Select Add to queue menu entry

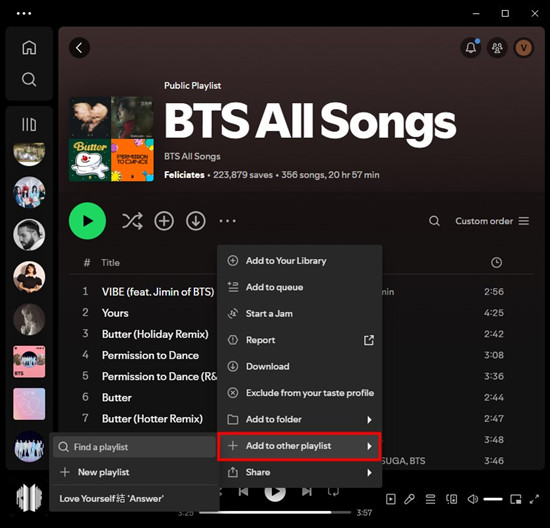[300, 287]
